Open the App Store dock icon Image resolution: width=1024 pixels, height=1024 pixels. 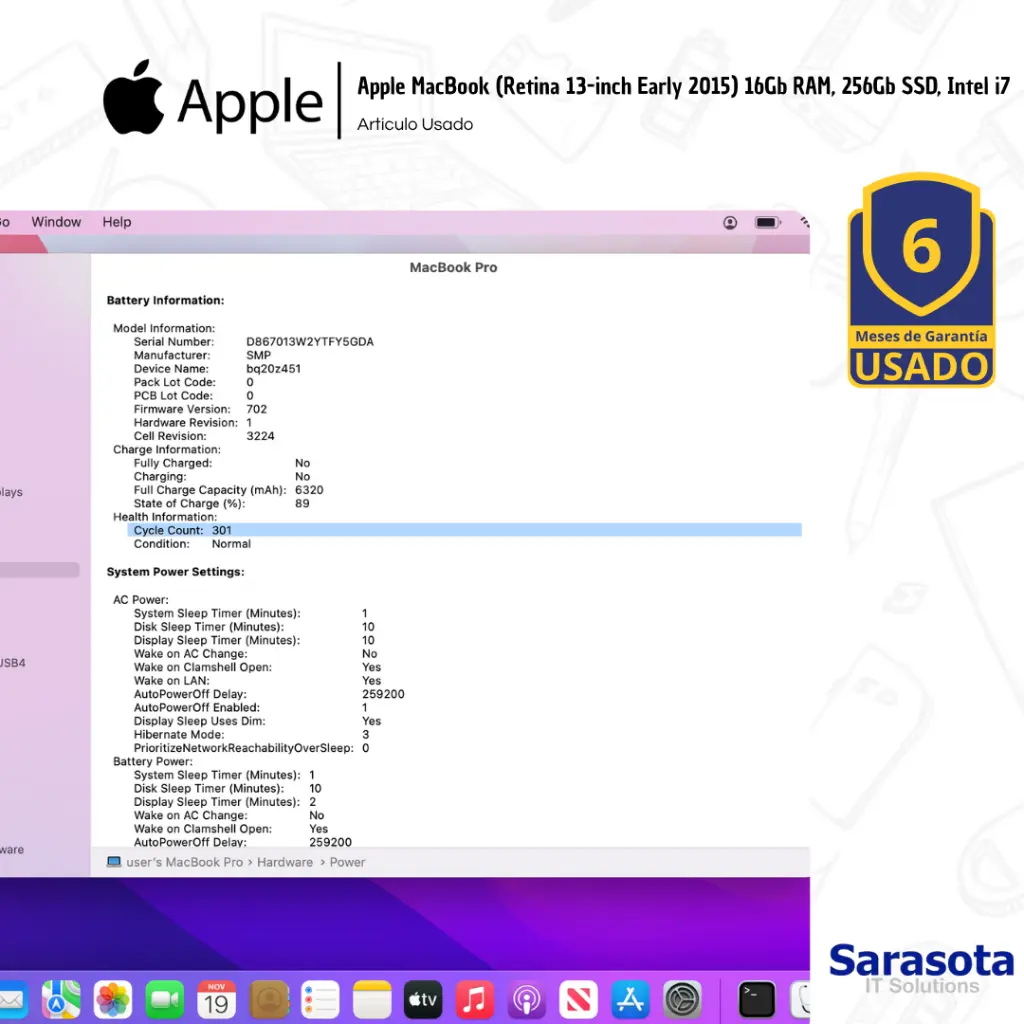[x=631, y=999]
